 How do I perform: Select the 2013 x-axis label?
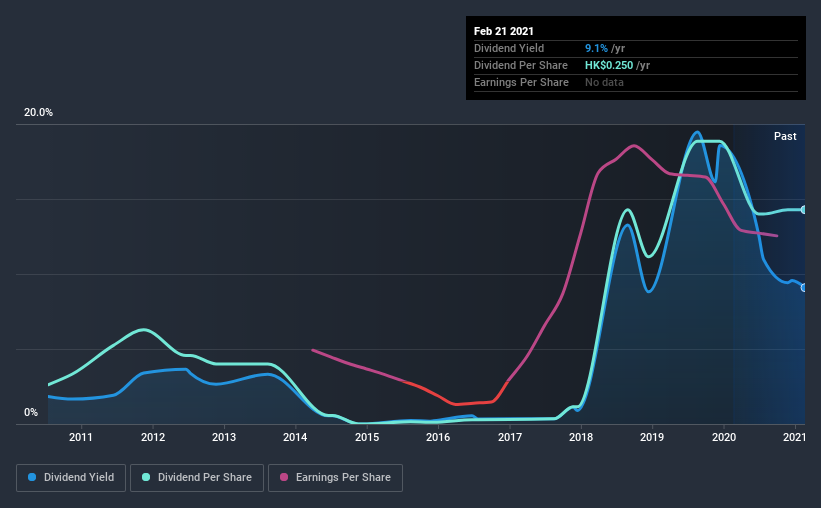click(x=224, y=437)
